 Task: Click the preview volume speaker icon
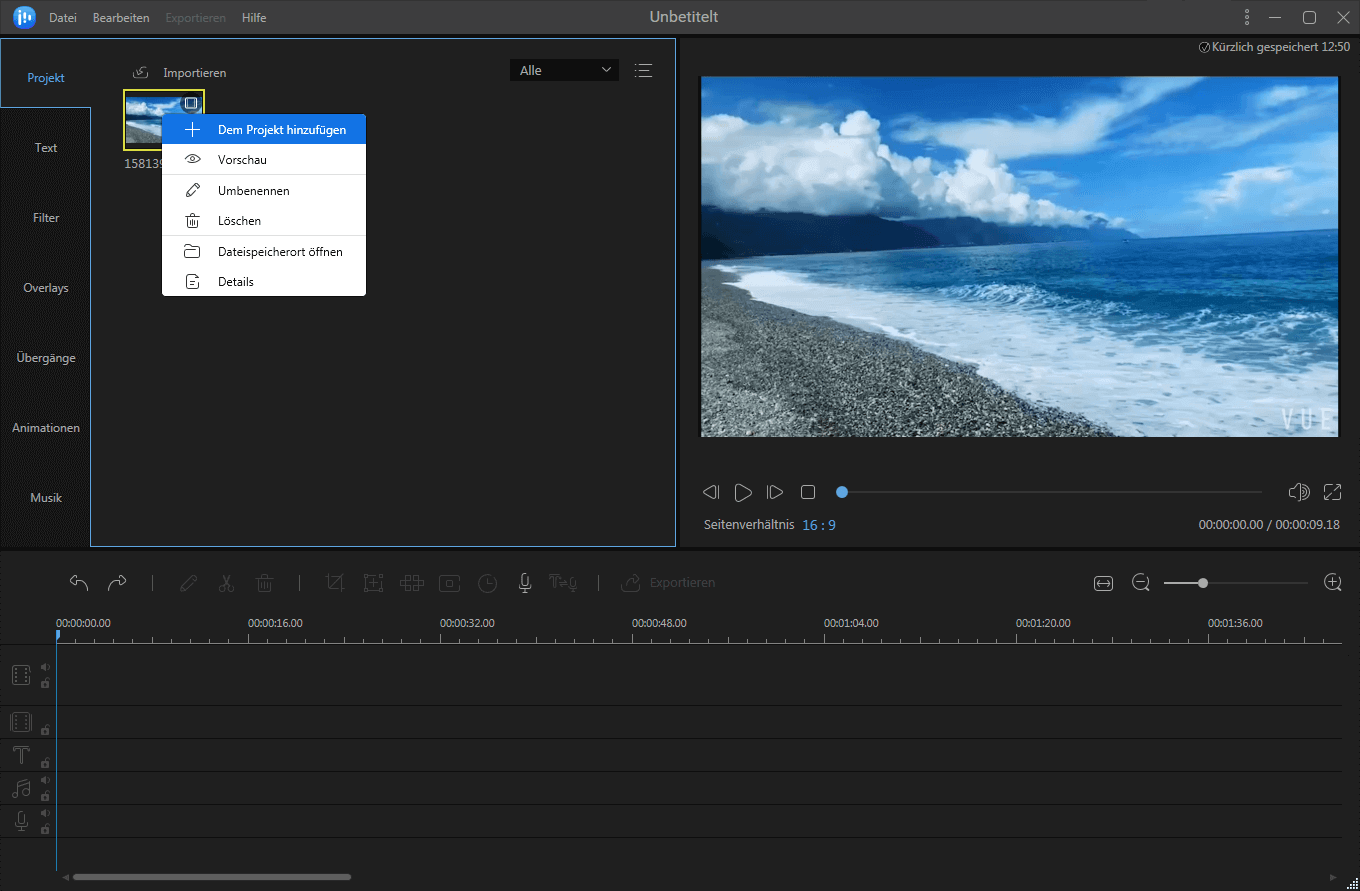(1299, 492)
